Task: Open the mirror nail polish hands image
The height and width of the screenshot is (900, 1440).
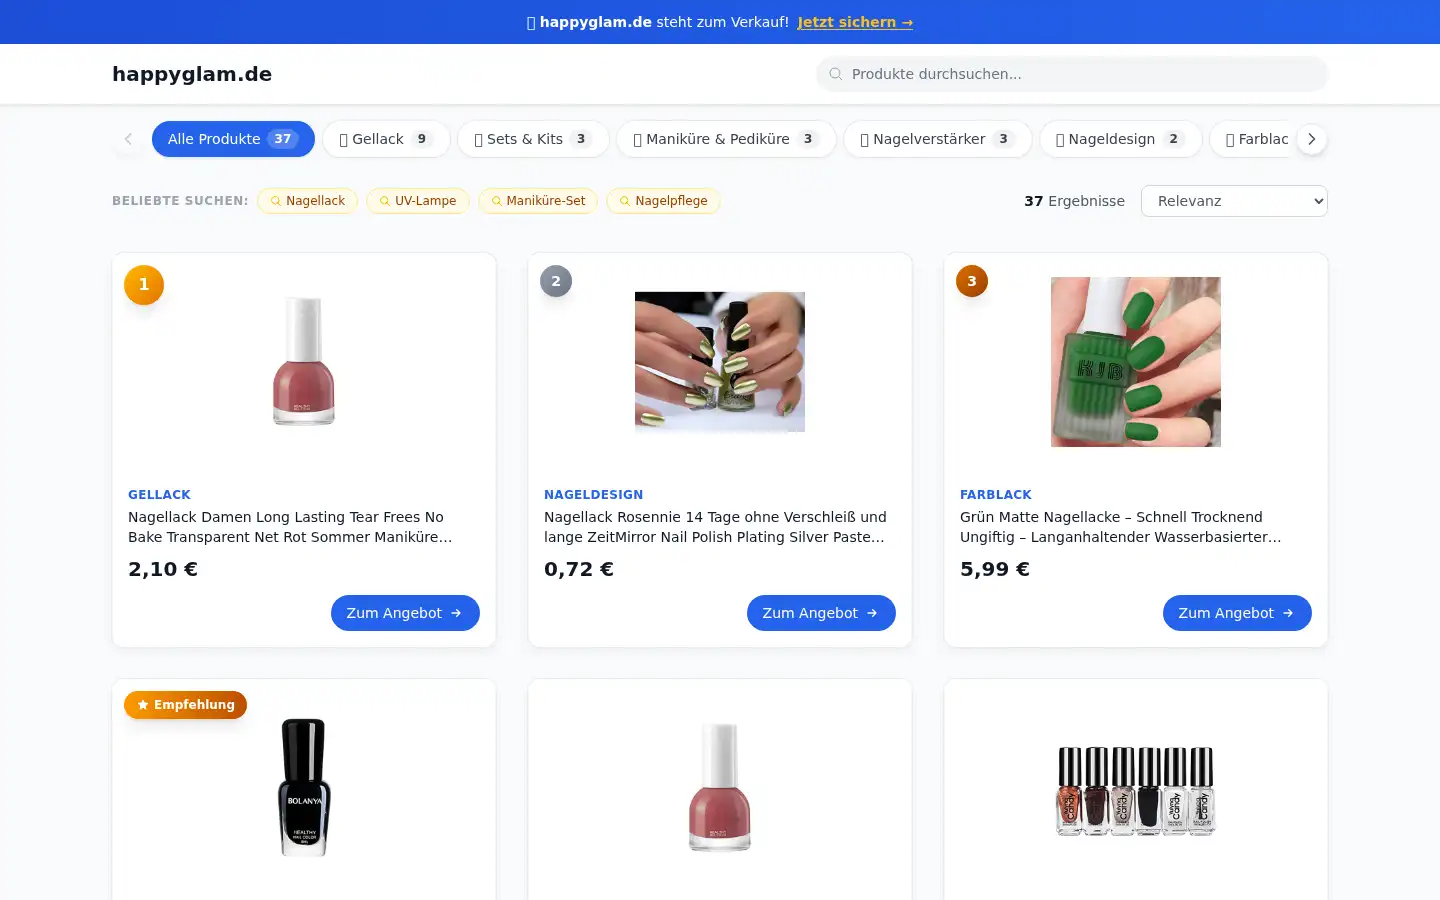Action: [720, 362]
